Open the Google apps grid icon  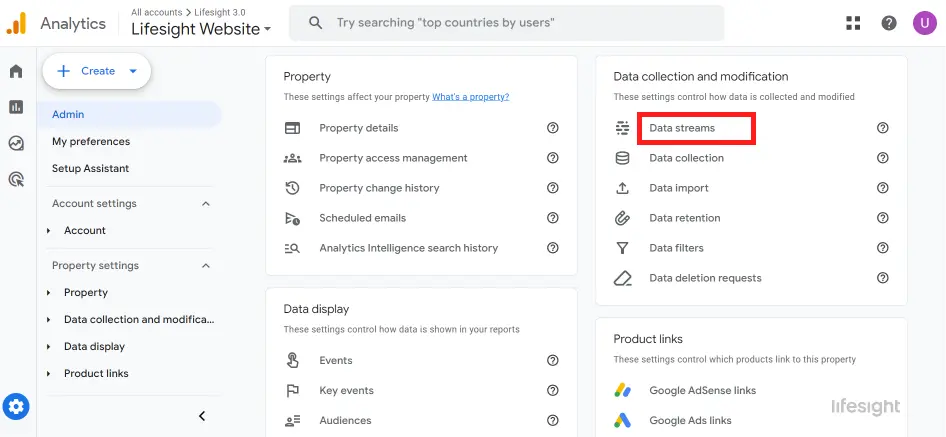[x=853, y=24]
